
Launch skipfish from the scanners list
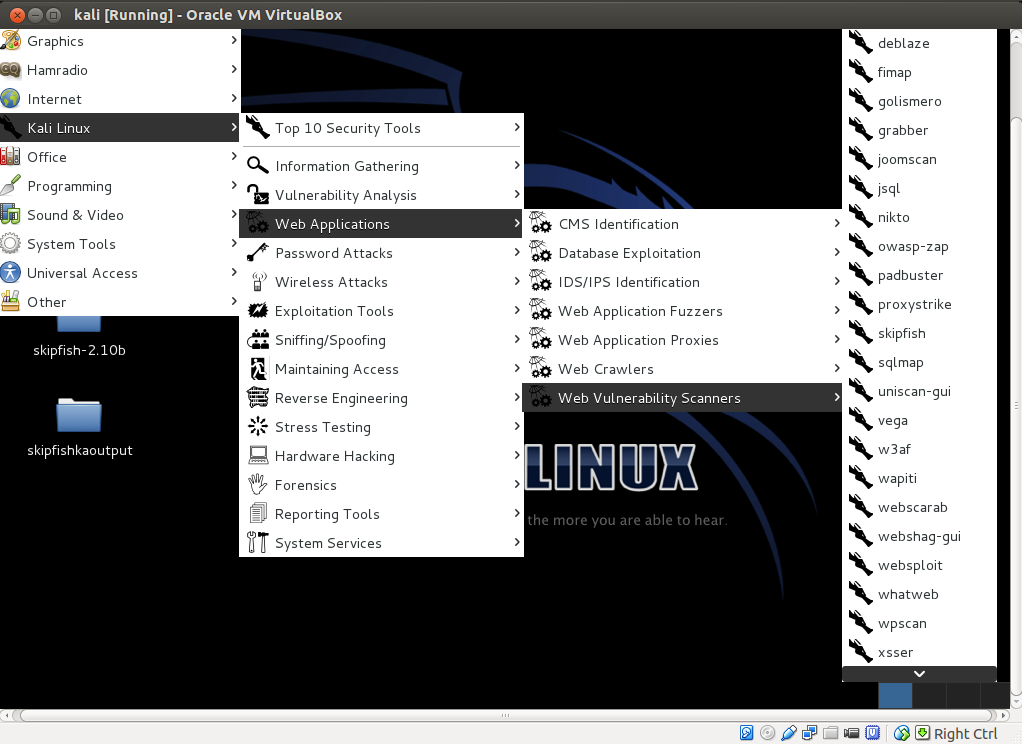(919, 333)
